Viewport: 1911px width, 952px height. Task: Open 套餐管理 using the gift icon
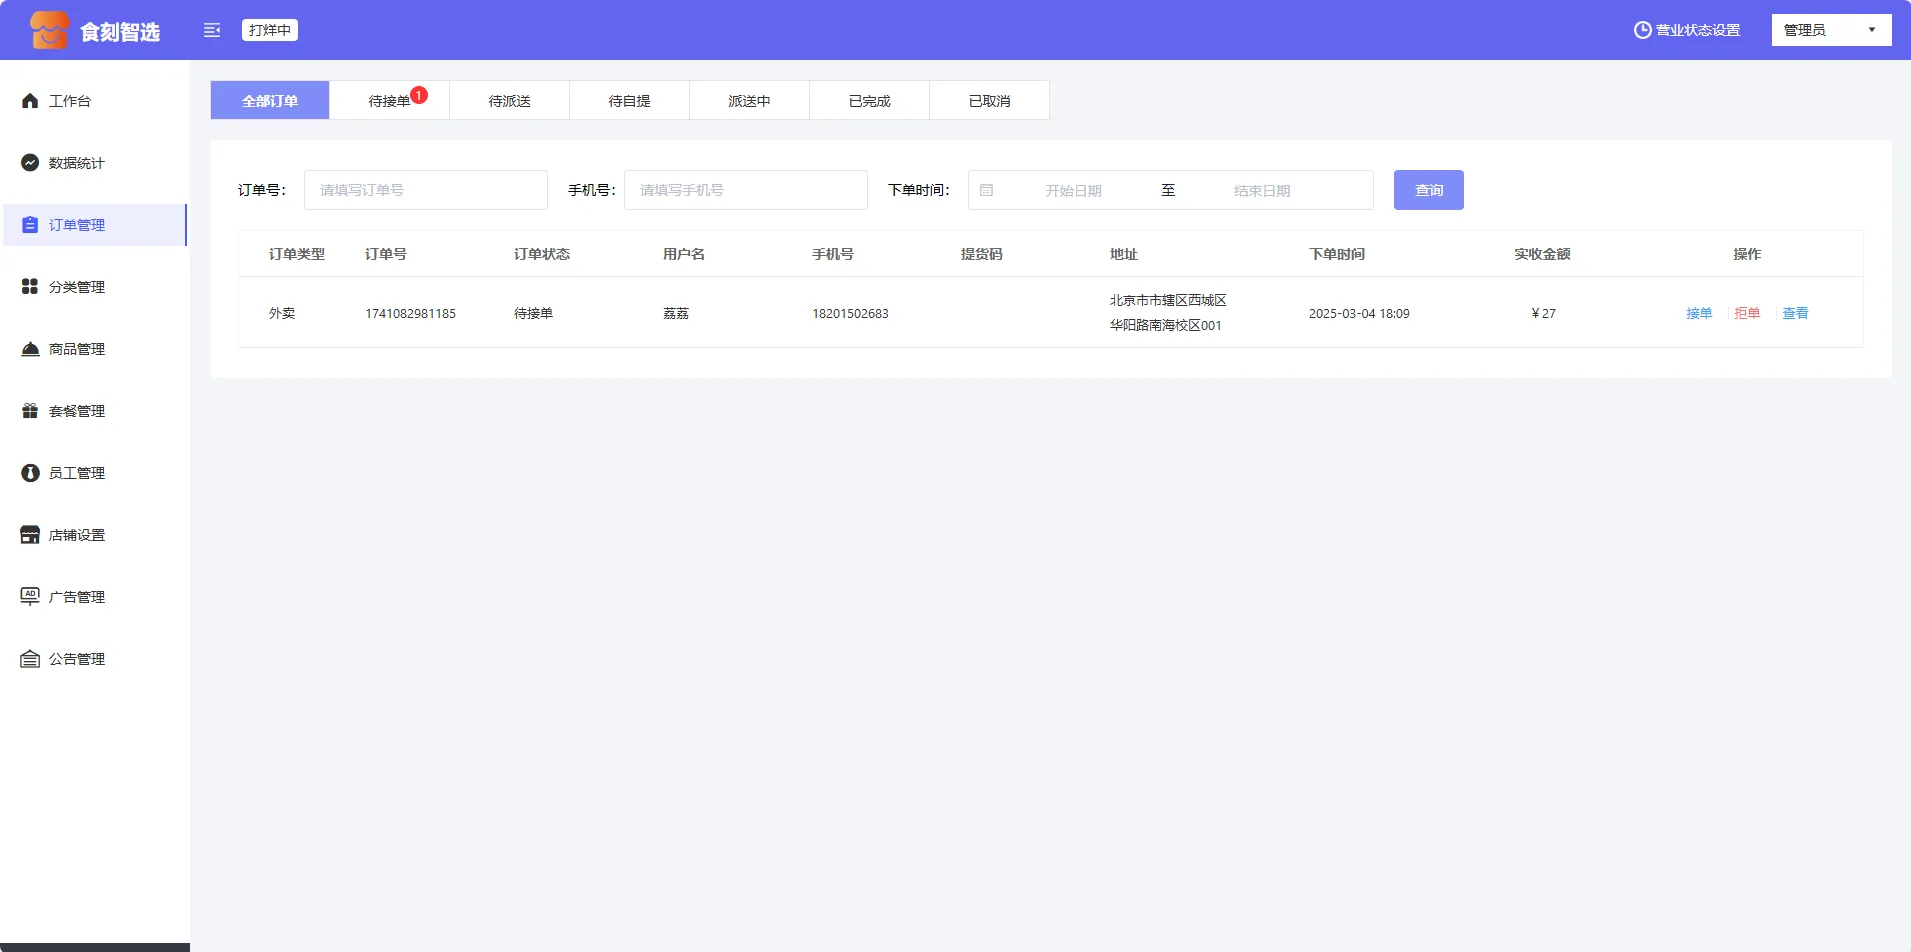[x=30, y=411]
